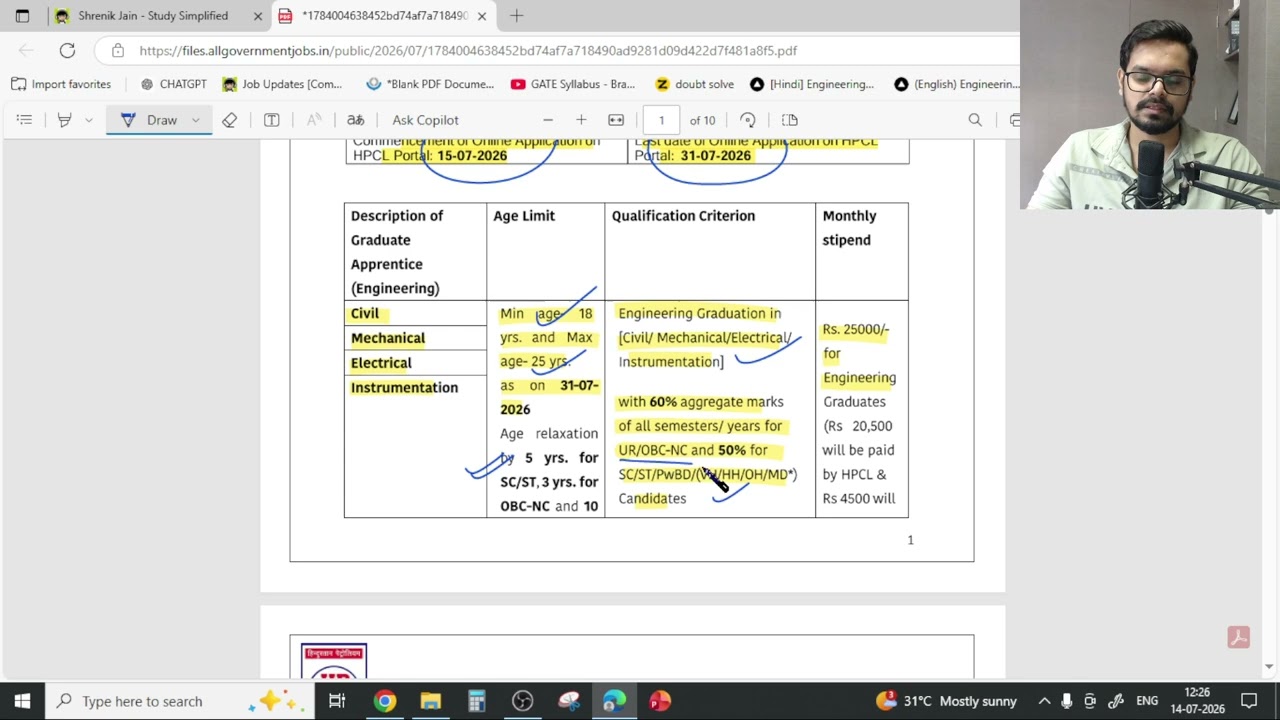Click the taskbar search box
The width and height of the screenshot is (1280, 720).
point(180,701)
